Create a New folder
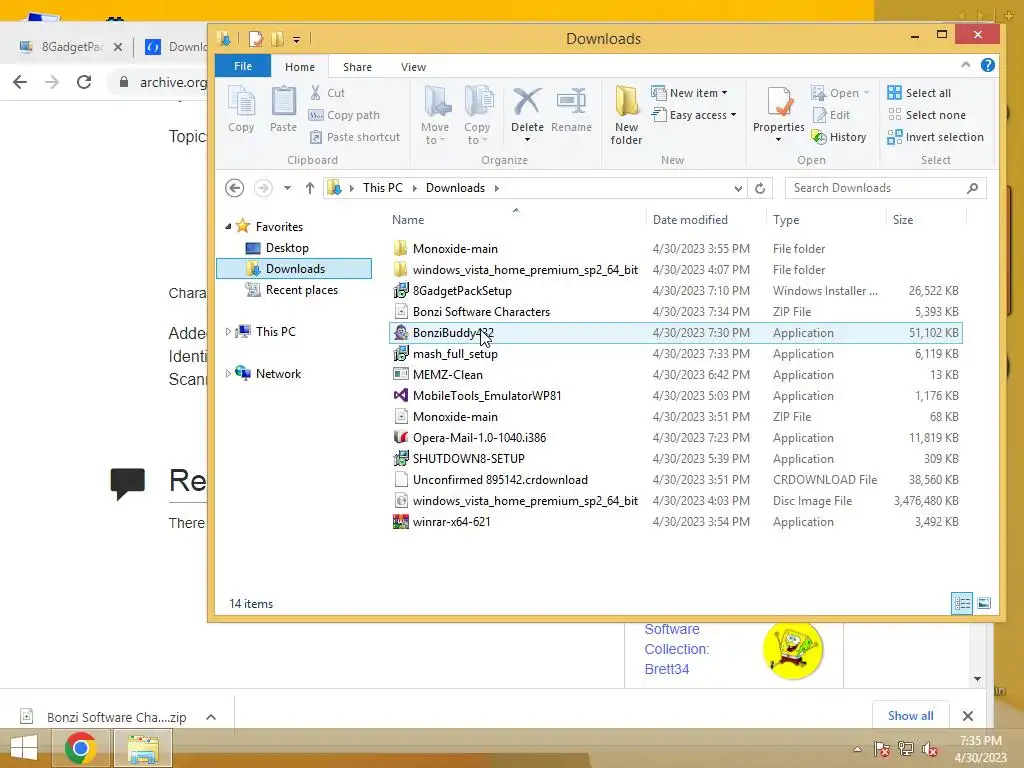Image resolution: width=1024 pixels, height=768 pixels. pyautogui.click(x=626, y=116)
